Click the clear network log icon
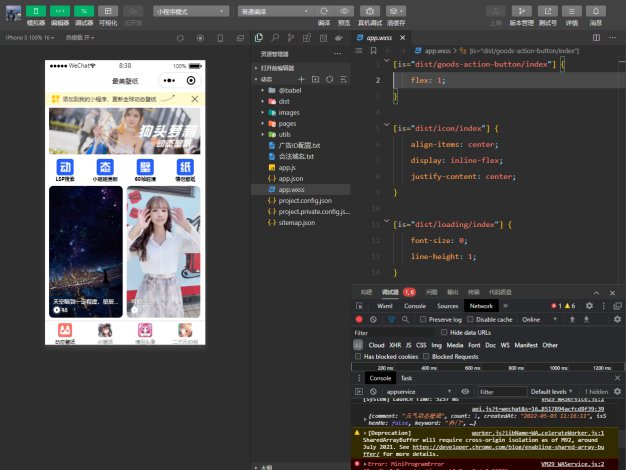Screen dimensions: 626x470 pos(373,319)
